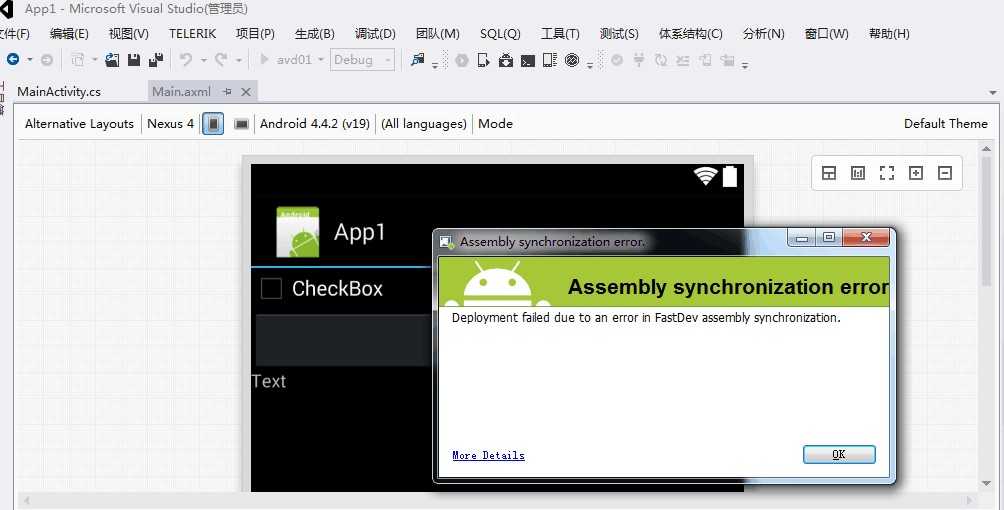Click the Undo arrow icon
1004x510 pixels.
click(x=186, y=60)
